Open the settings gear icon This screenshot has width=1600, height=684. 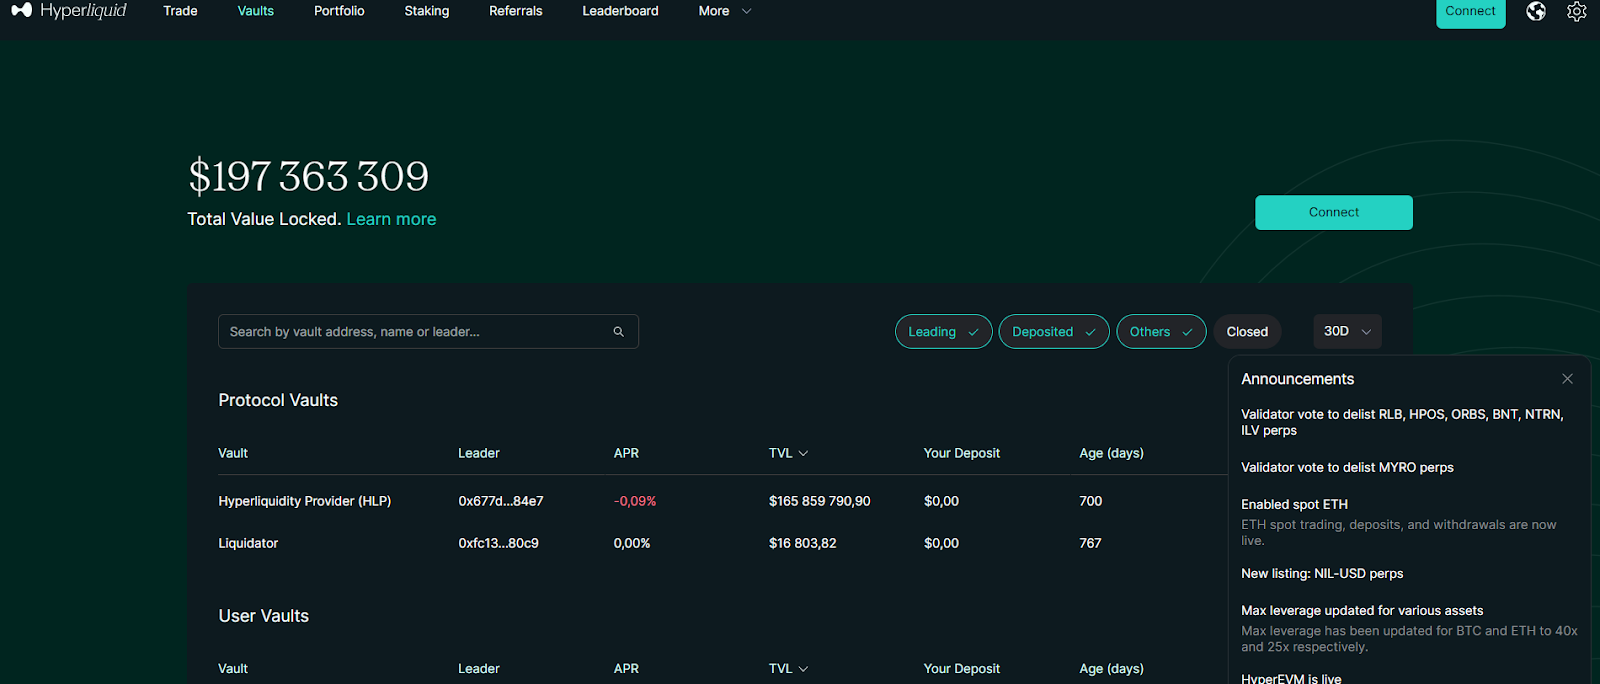click(1577, 11)
